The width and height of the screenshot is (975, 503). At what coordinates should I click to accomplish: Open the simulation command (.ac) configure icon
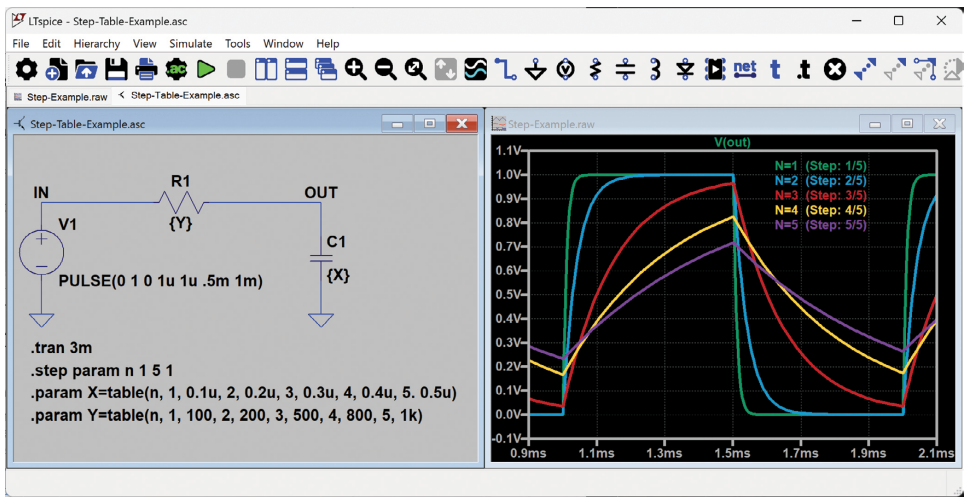[x=176, y=69]
